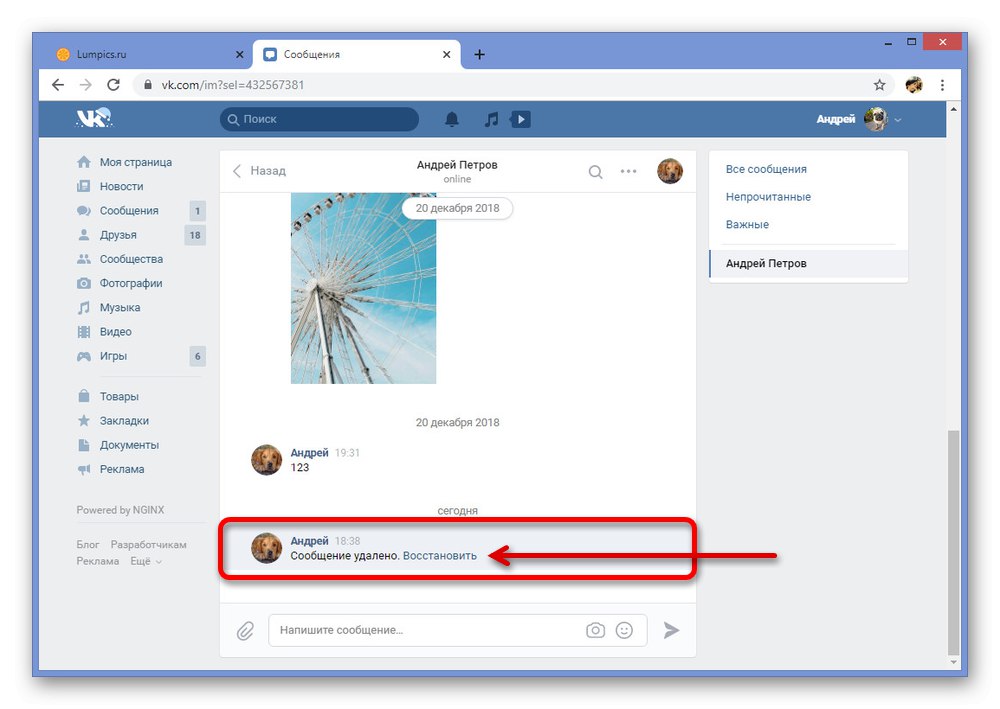The height and width of the screenshot is (709, 1000).
Task: Reload the vk.com page
Action: point(114,85)
